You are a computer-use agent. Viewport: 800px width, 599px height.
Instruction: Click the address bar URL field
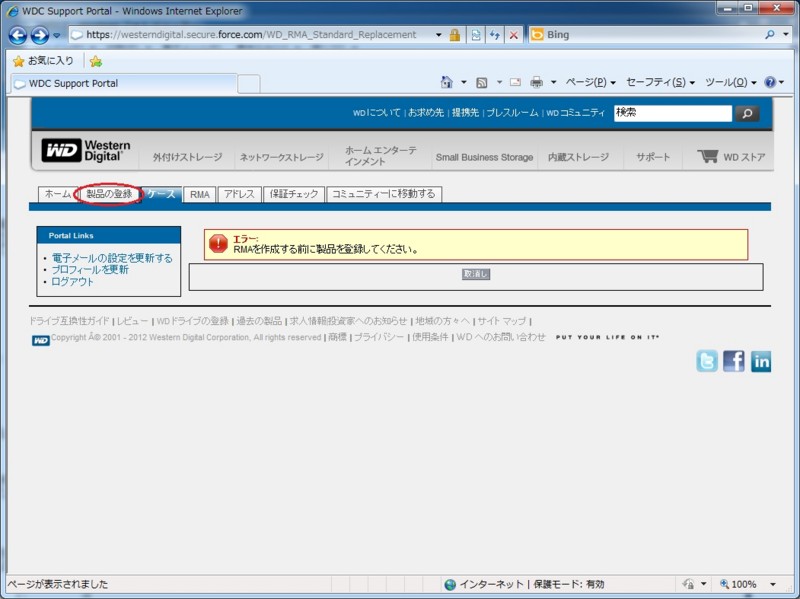[x=251, y=35]
